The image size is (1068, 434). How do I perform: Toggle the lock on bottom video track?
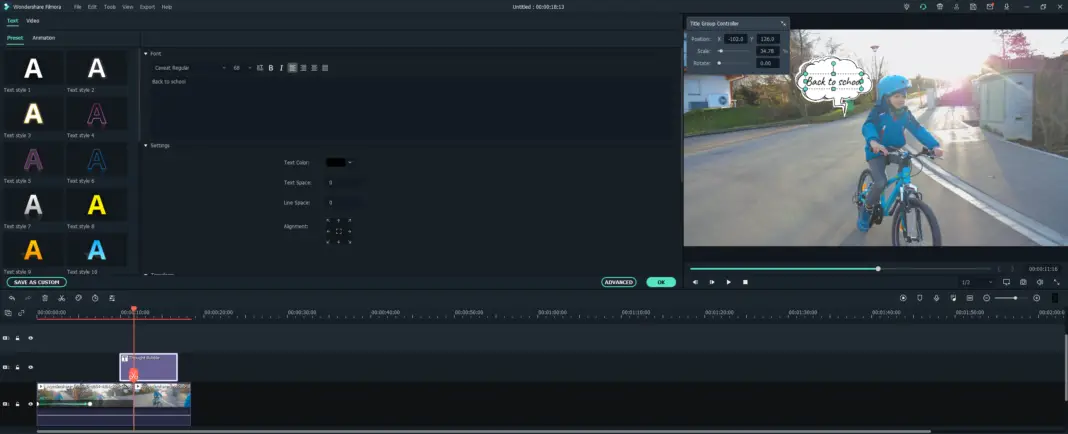(x=18, y=404)
